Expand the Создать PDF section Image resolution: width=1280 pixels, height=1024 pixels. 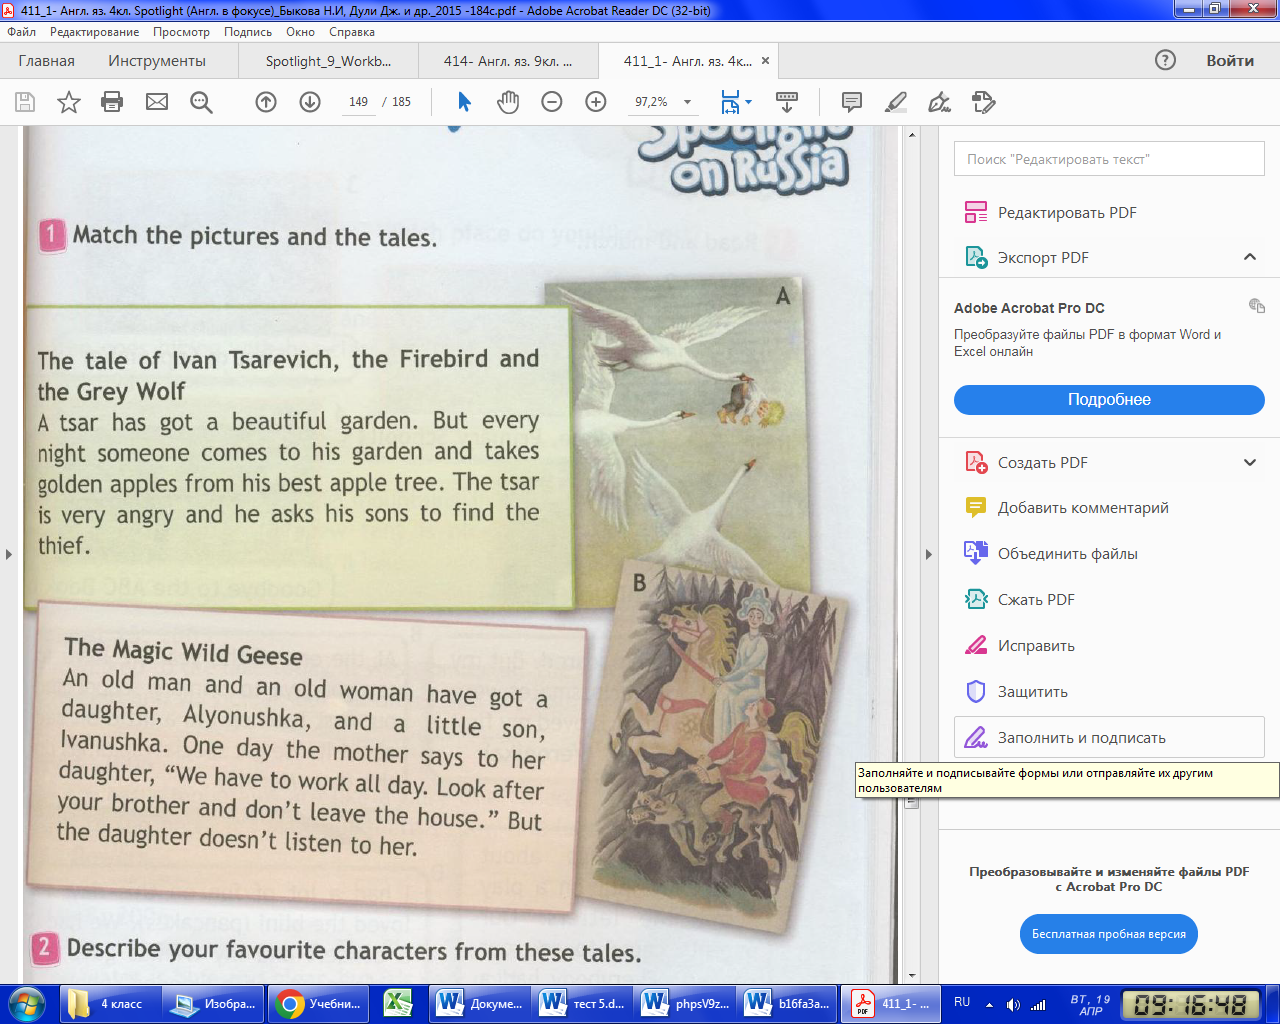click(x=1250, y=462)
